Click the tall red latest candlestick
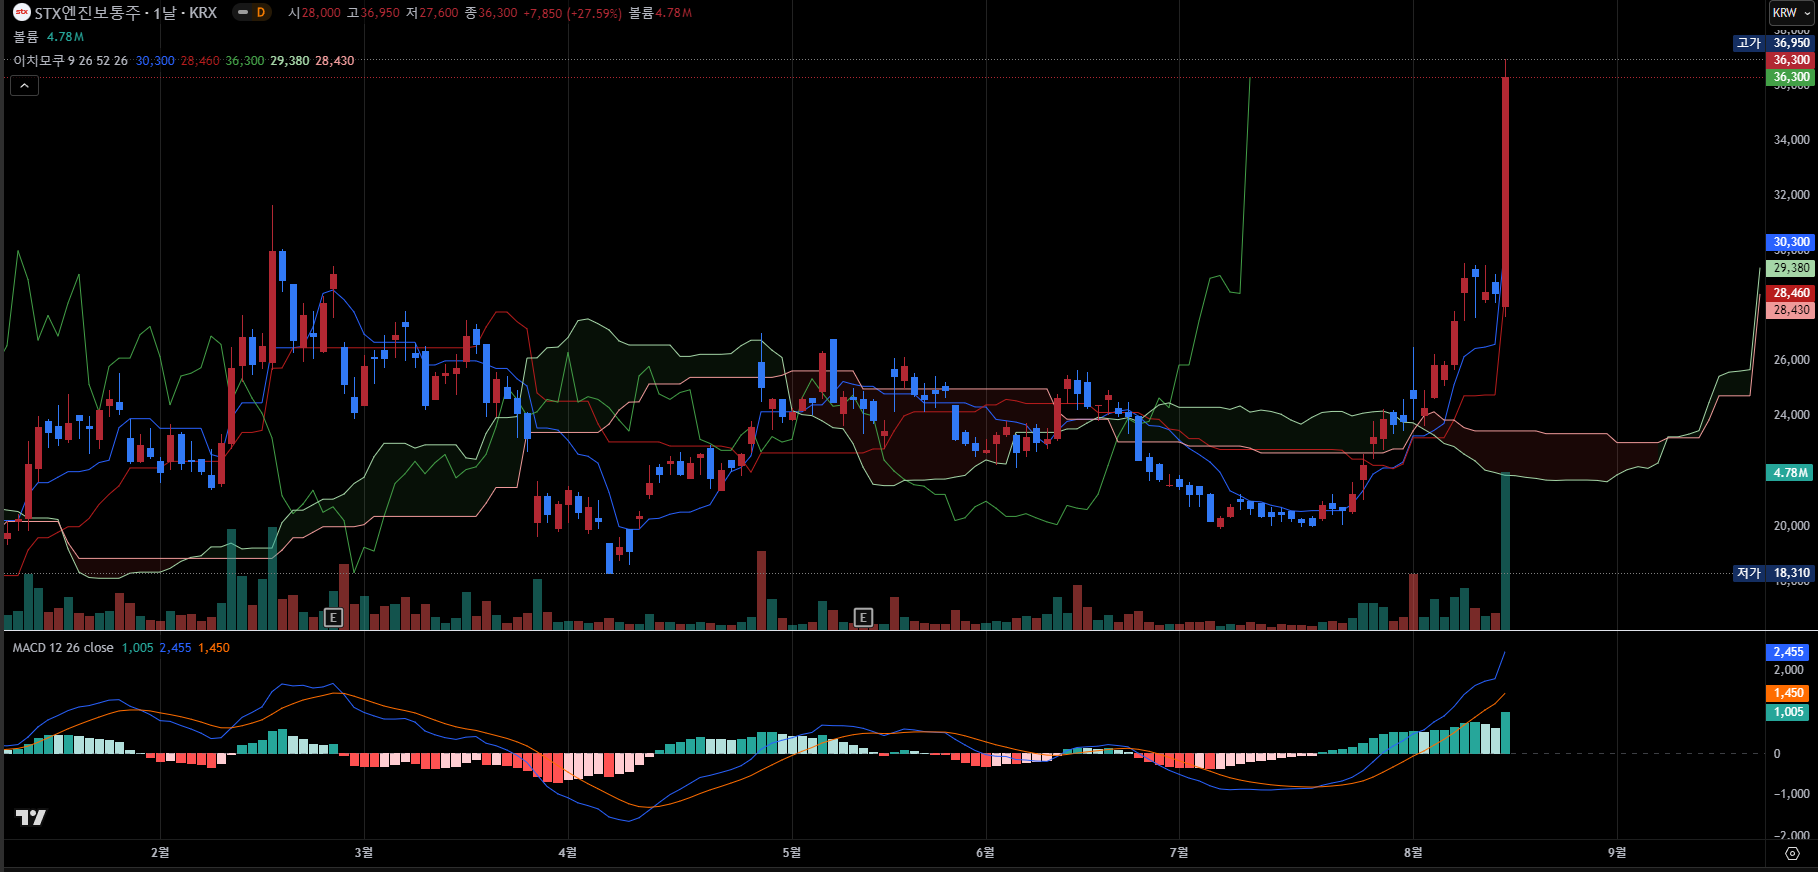This screenshot has width=1818, height=872. [1505, 190]
